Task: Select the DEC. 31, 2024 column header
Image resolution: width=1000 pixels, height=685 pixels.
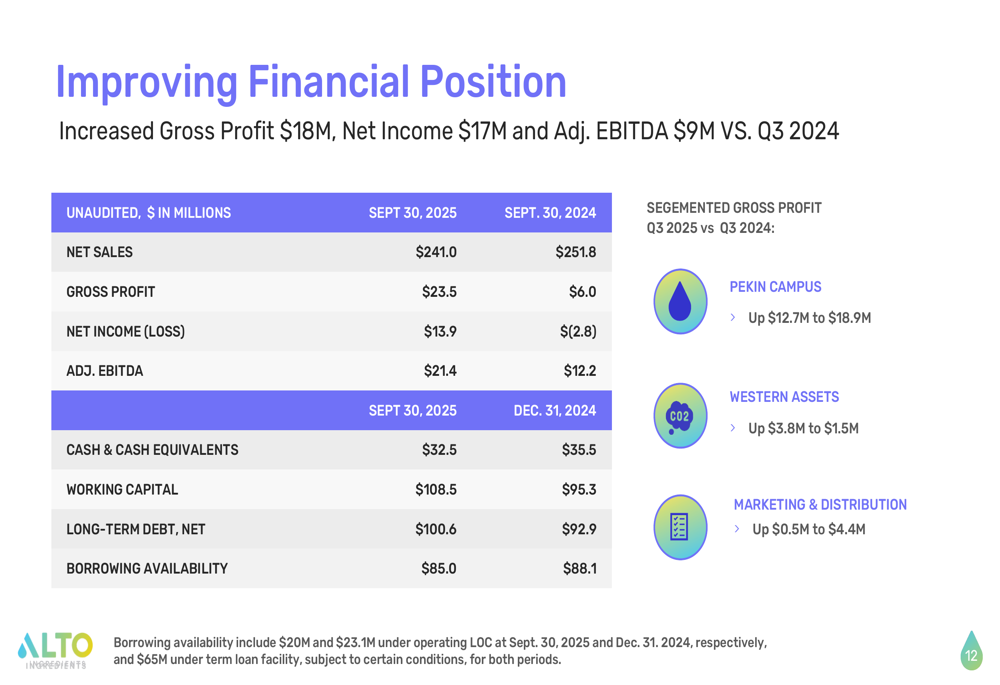Action: [x=553, y=411]
